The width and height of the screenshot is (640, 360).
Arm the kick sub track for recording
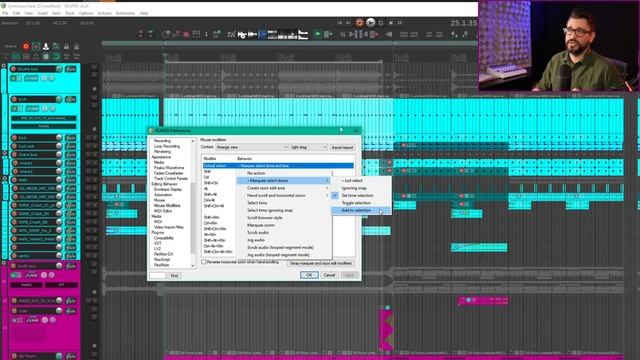click(x=15, y=146)
